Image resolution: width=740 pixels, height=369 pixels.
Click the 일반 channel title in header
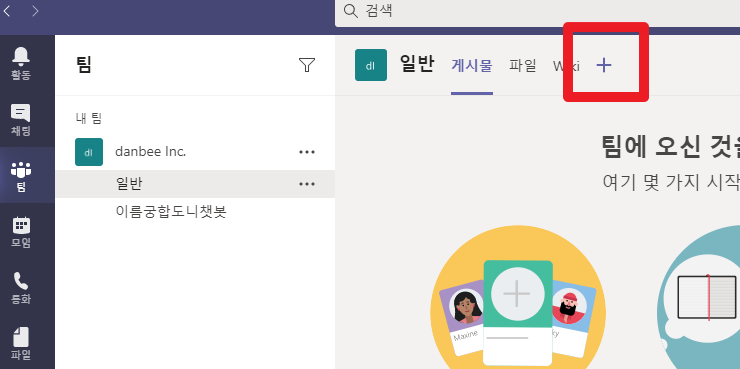point(417,64)
